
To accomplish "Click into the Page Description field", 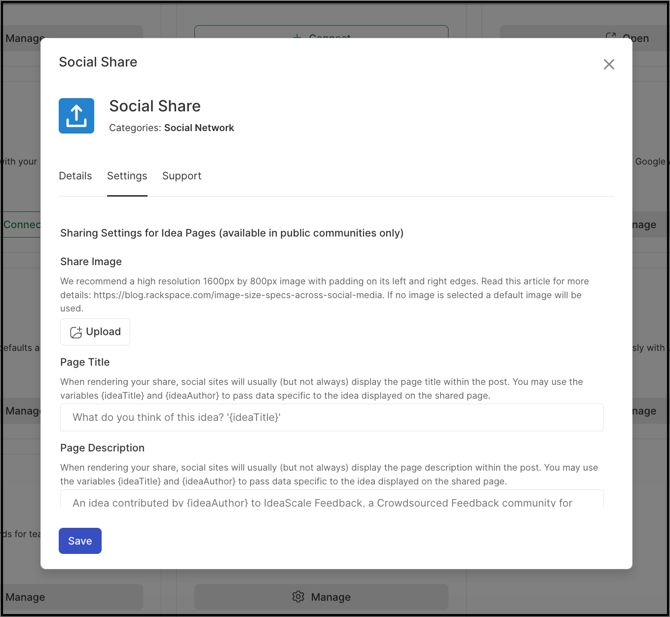I will (x=331, y=500).
